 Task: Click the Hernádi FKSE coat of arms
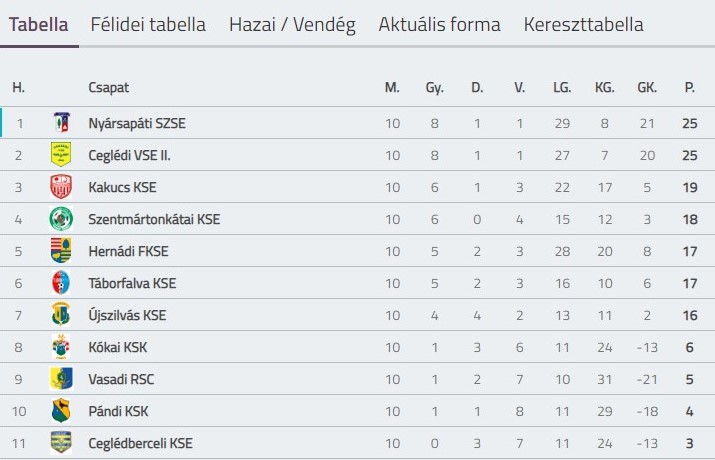(x=61, y=251)
